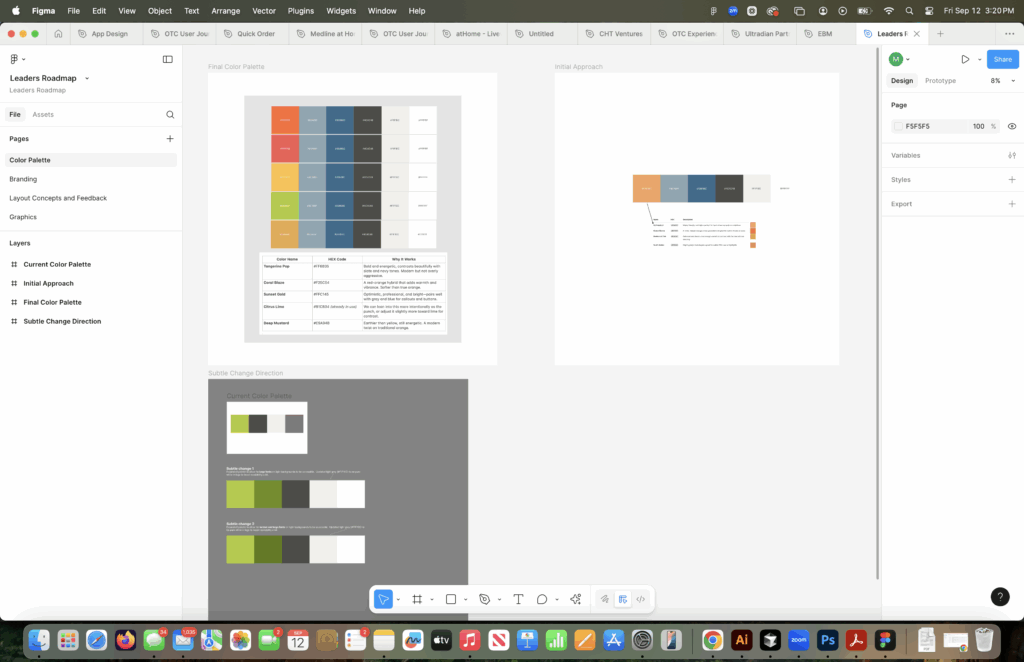The width and height of the screenshot is (1024, 662).
Task: Select the Final Color Palette layer
Action: [x=52, y=302]
